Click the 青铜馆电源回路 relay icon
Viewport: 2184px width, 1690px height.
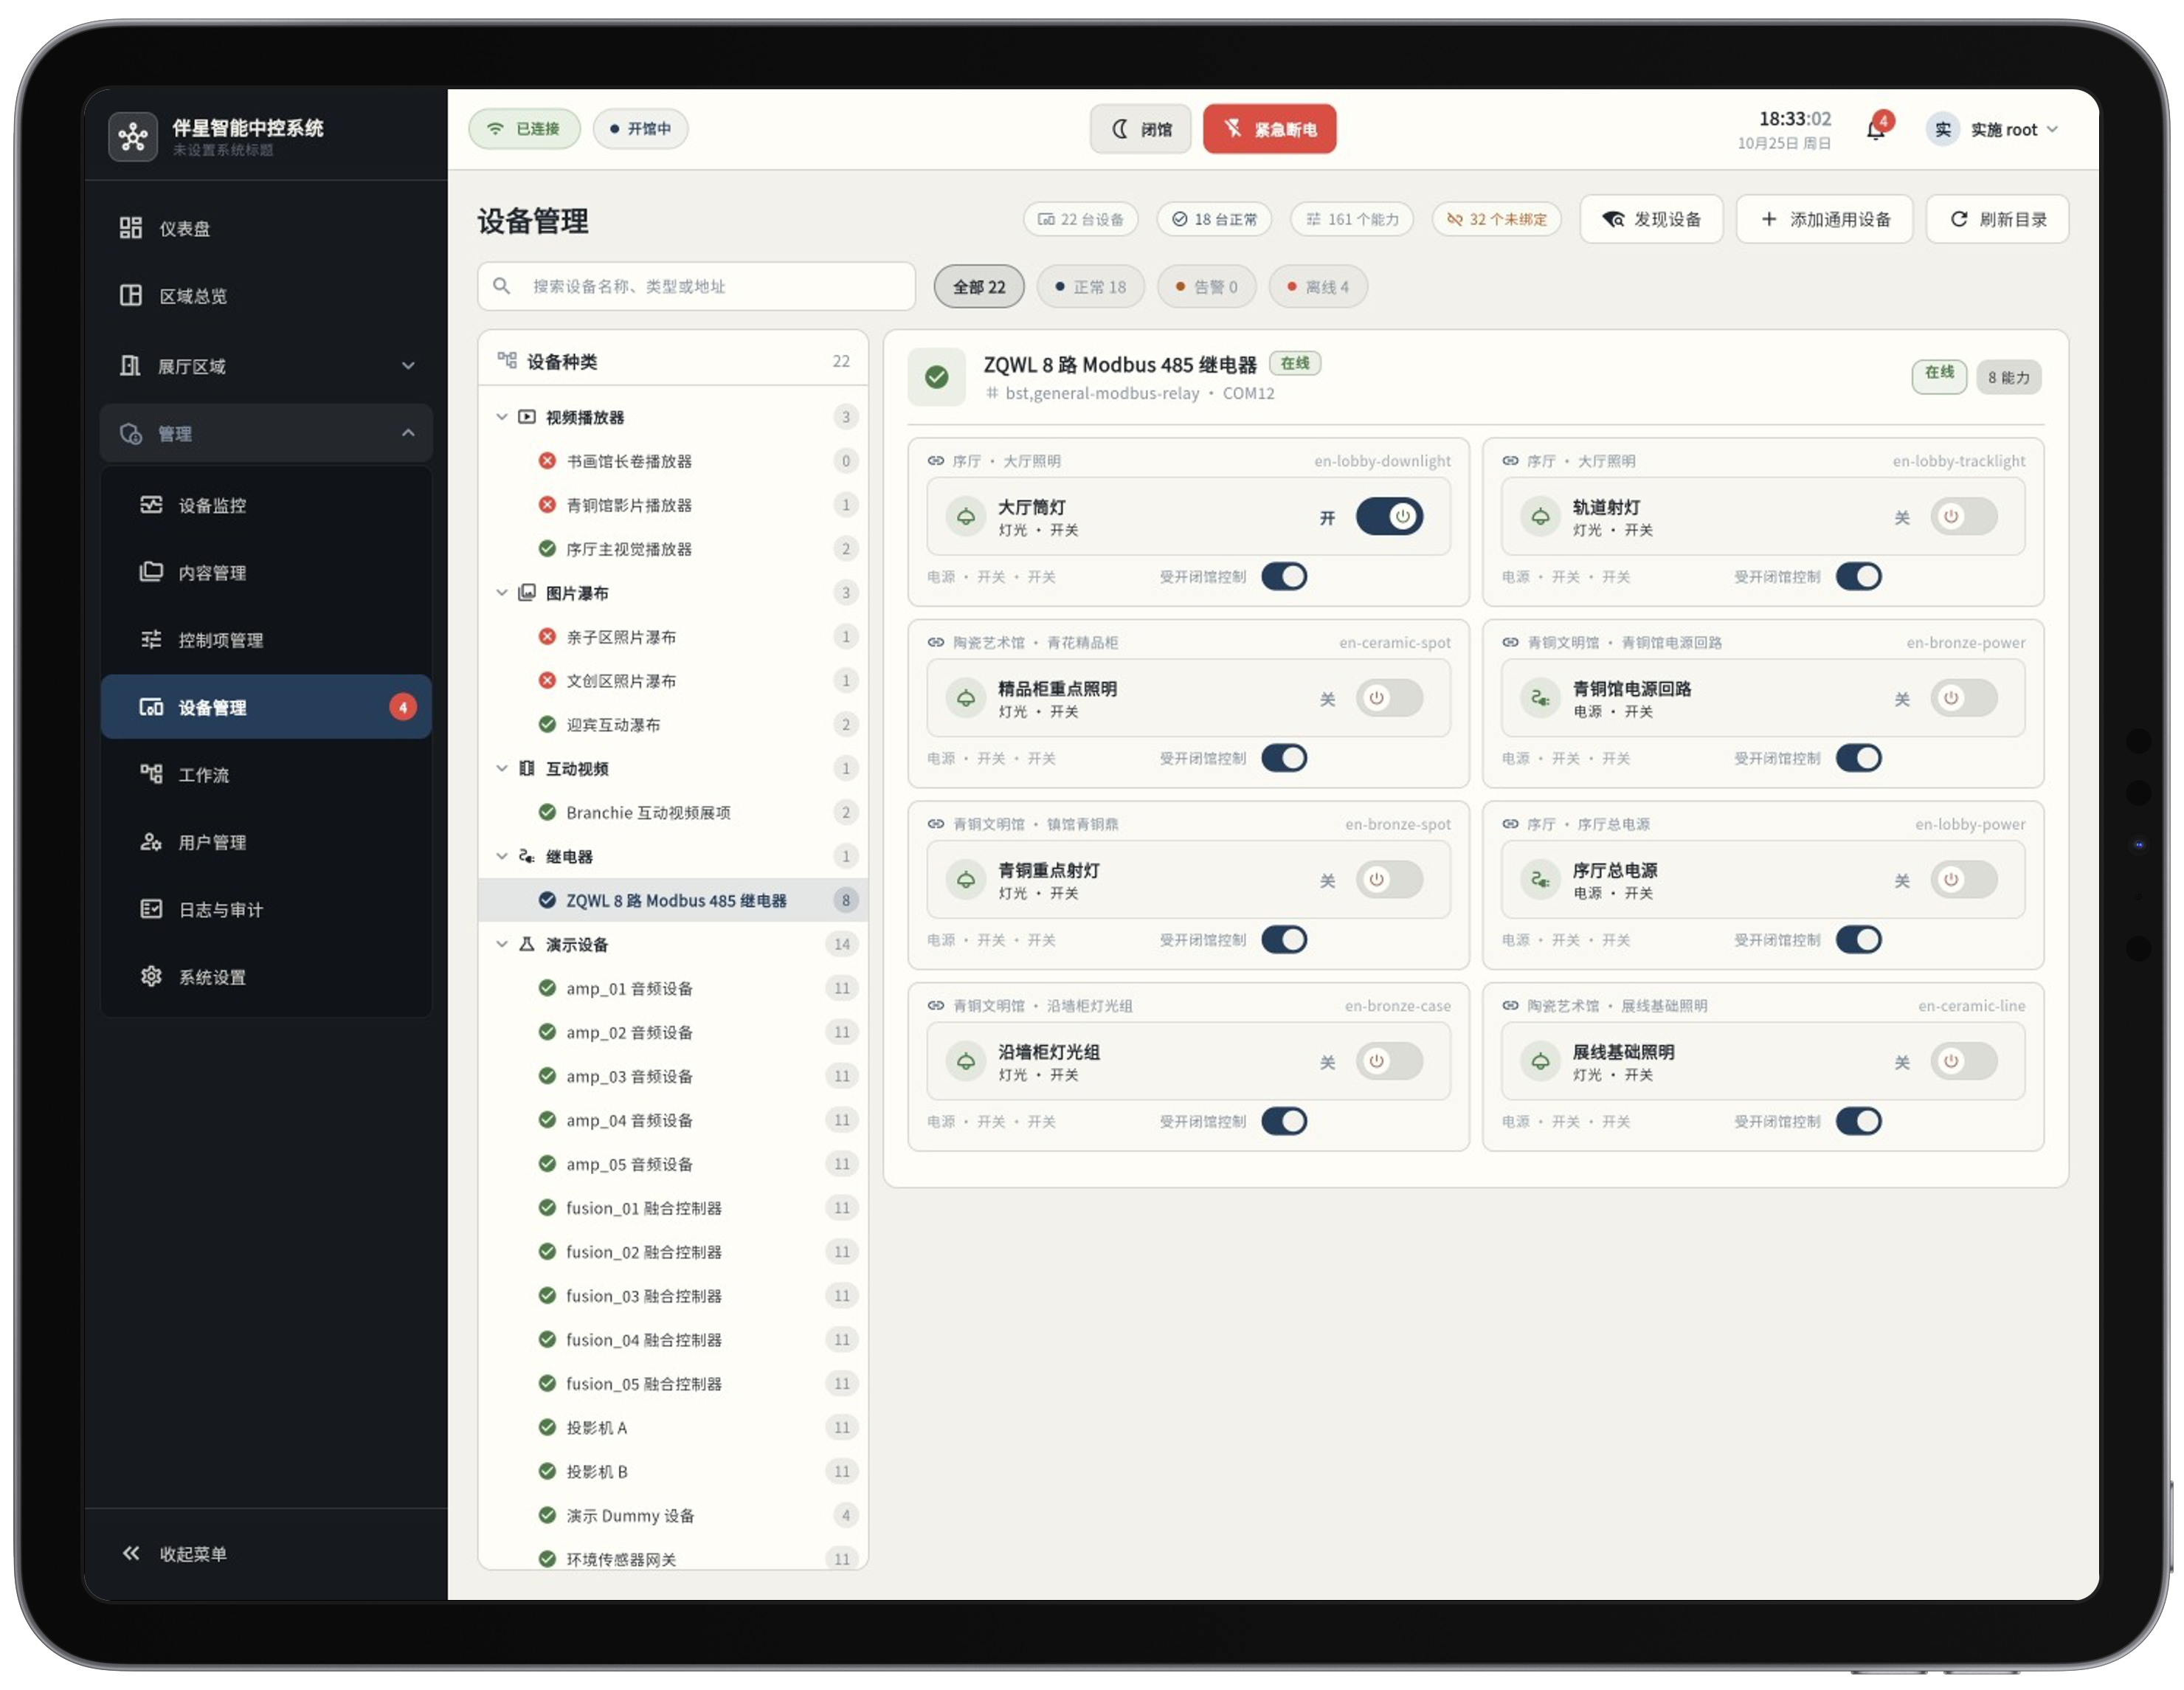tap(1540, 698)
